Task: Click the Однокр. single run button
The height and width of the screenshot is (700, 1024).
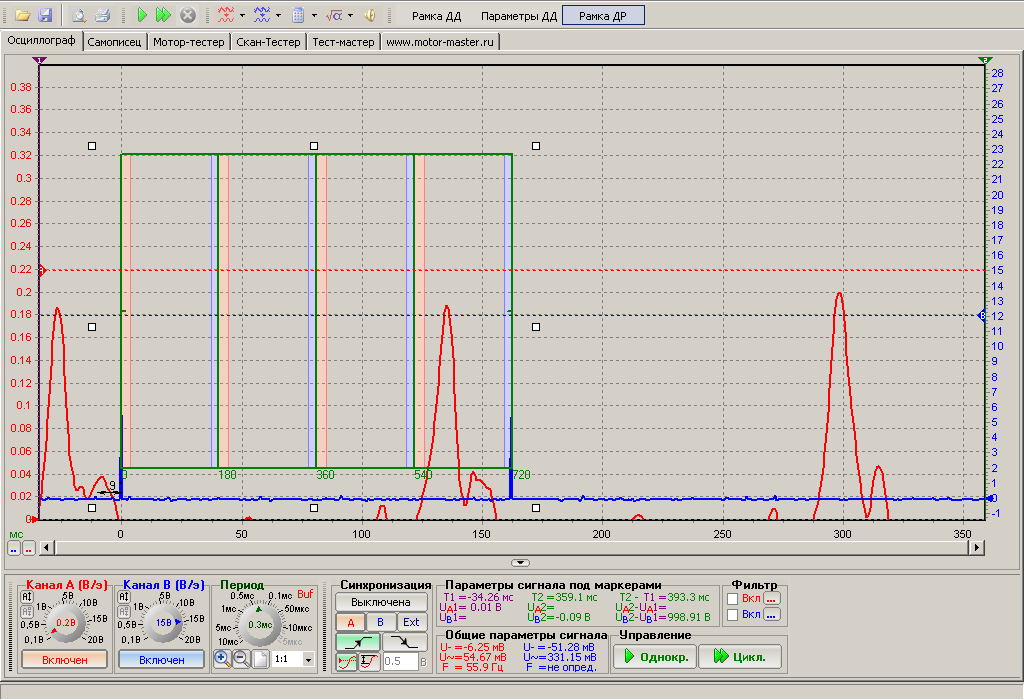Action: pos(655,656)
